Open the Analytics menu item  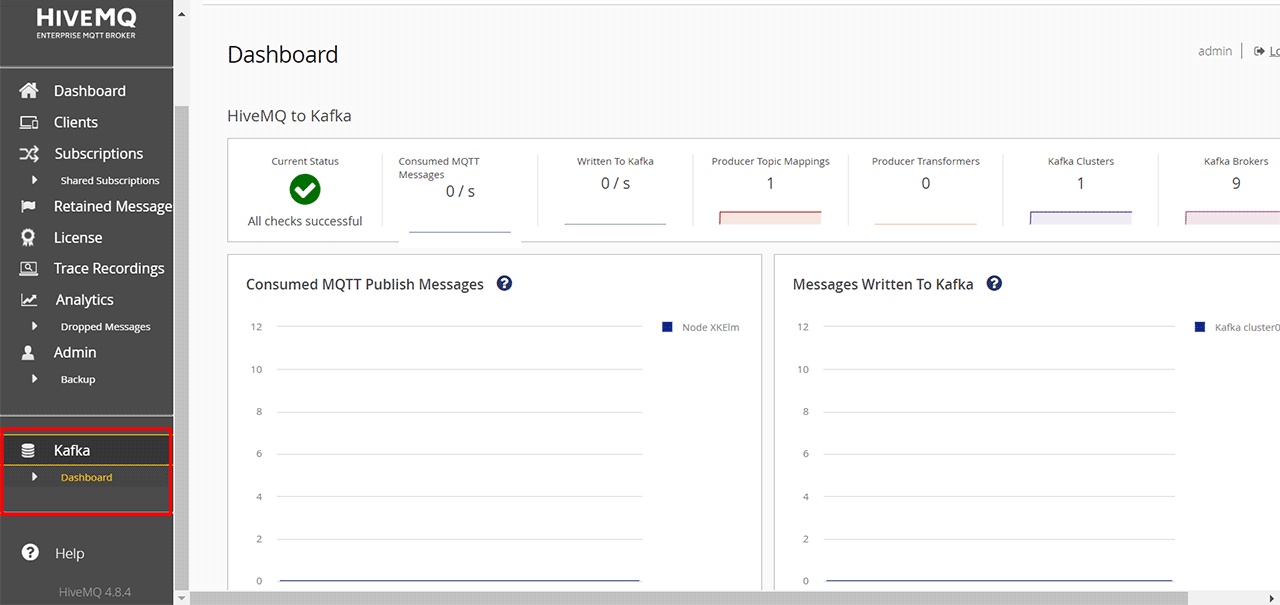[87, 299]
